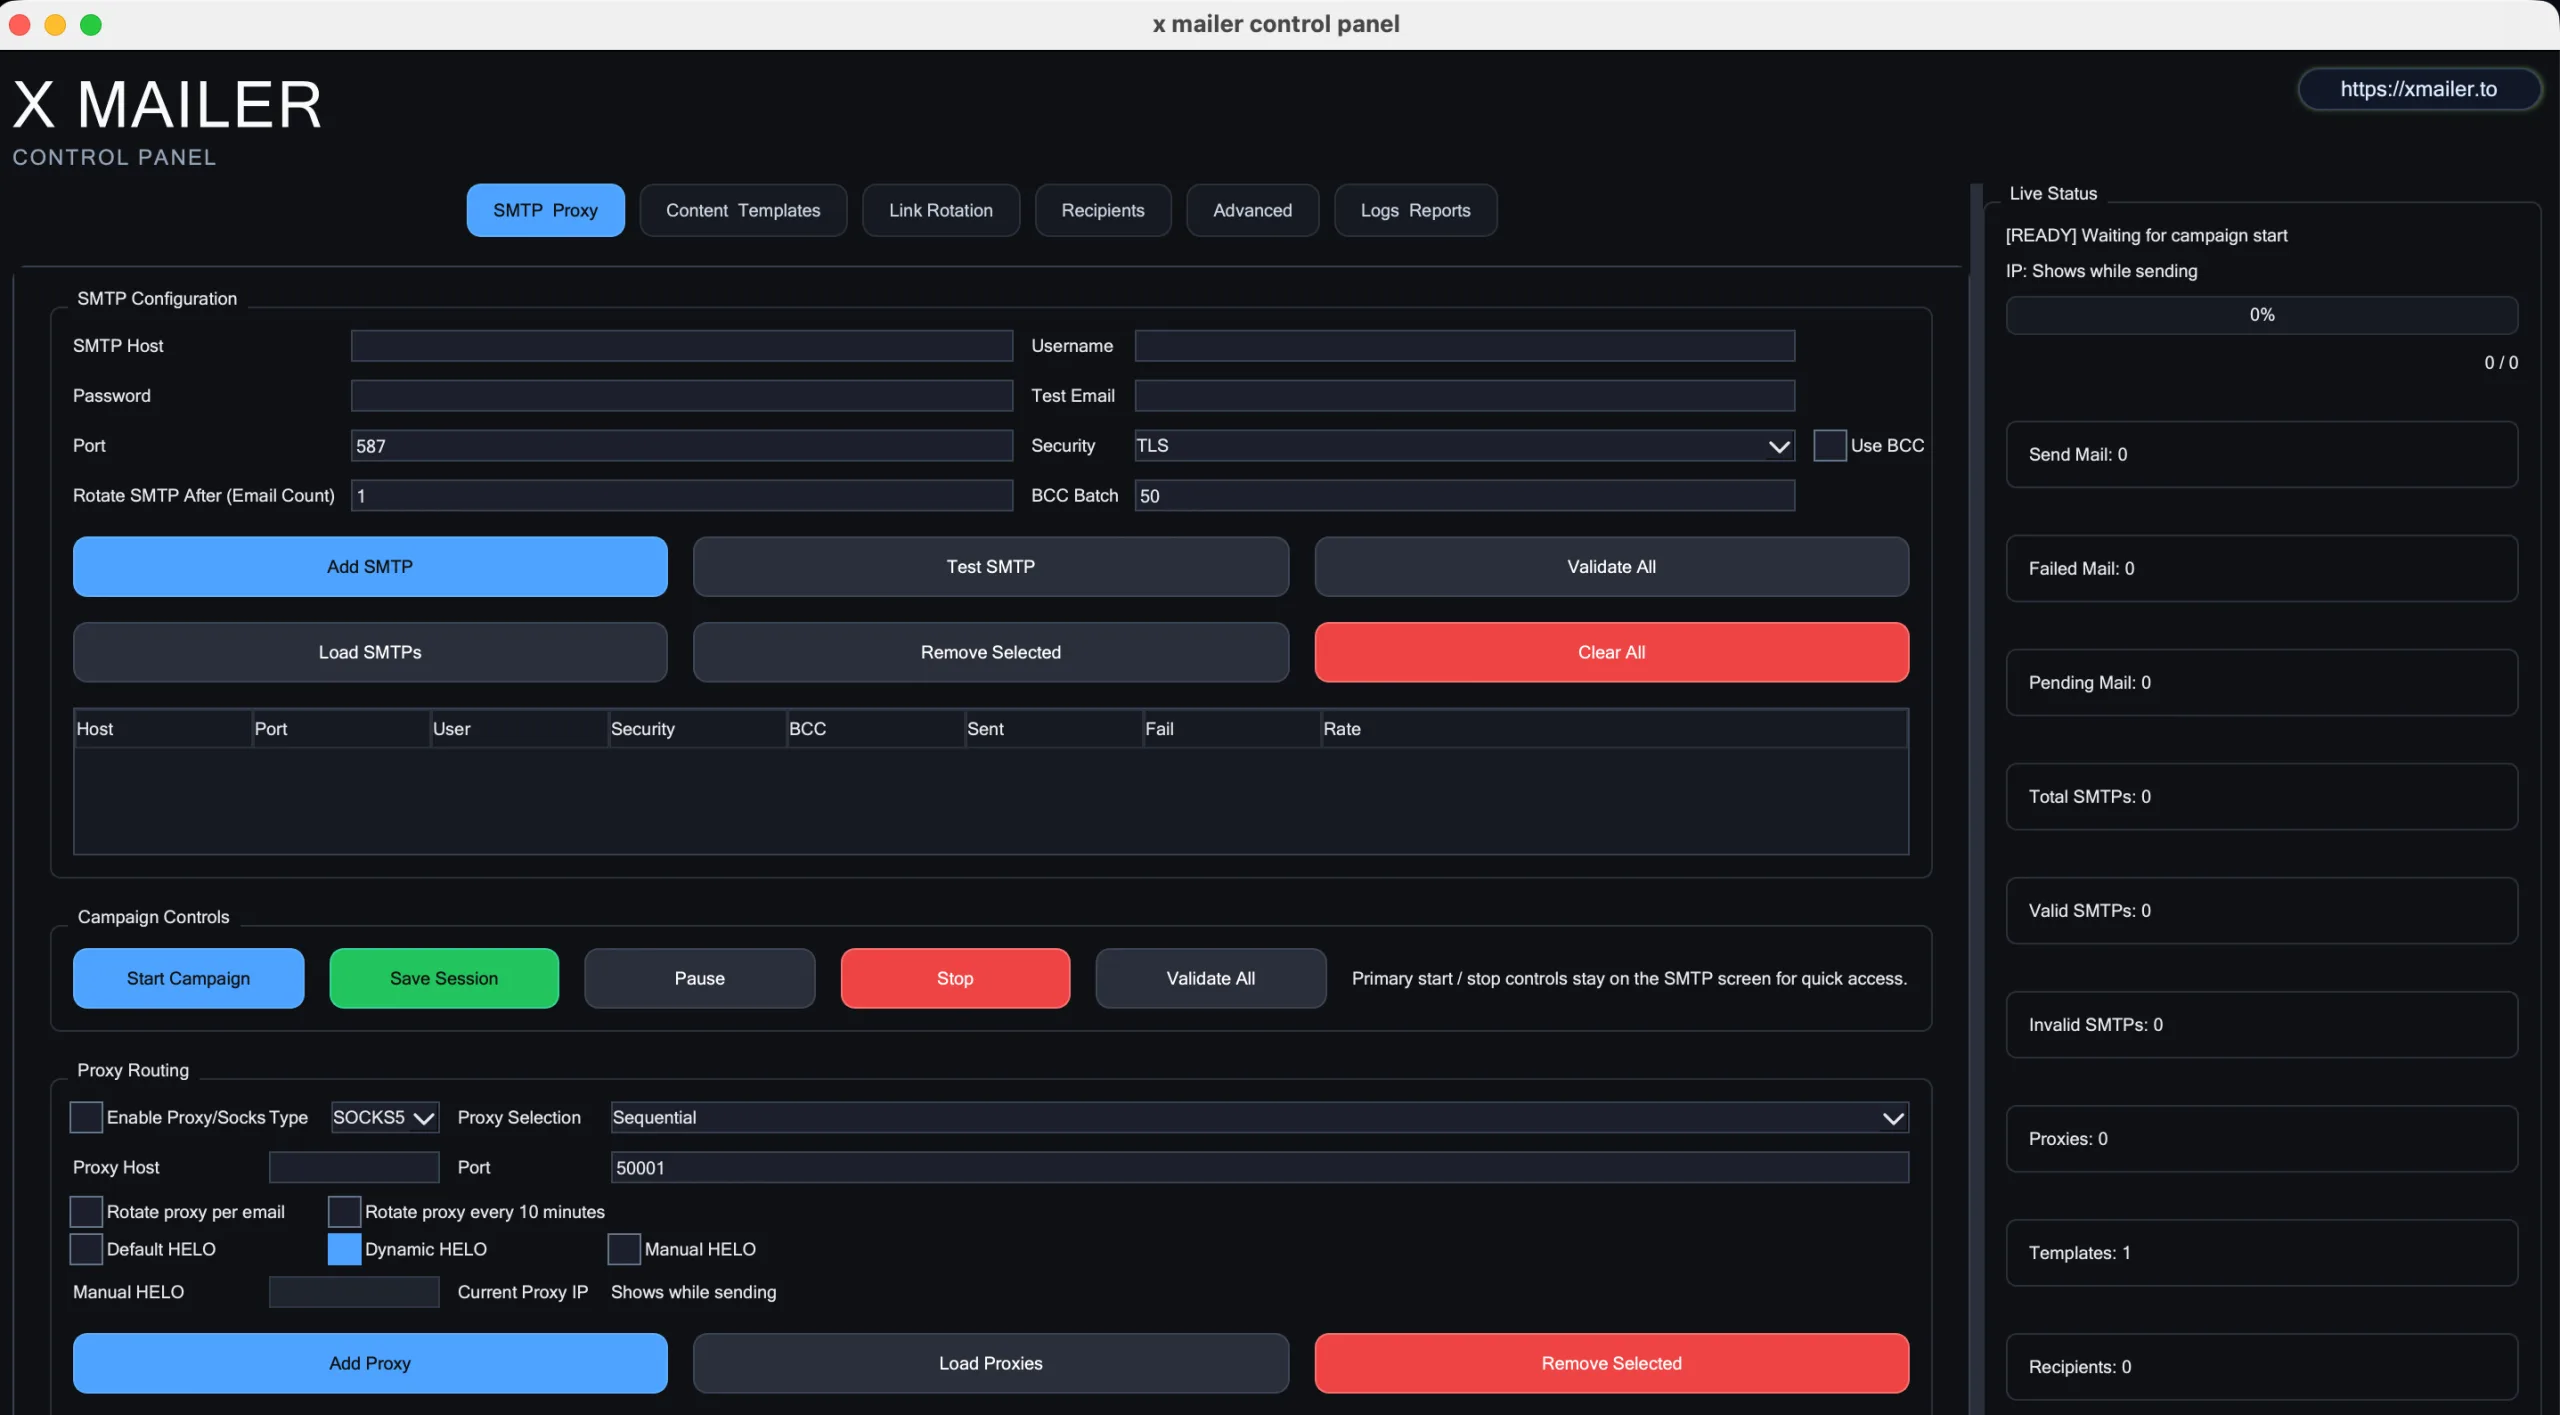
Task: Click the SMTP table Port column header
Action: coord(340,729)
